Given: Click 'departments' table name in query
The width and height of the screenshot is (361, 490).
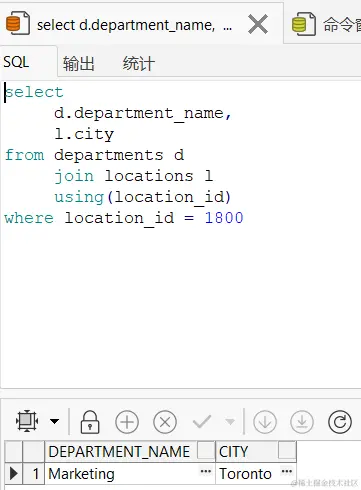Looking at the screenshot, I should pyautogui.click(x=109, y=156).
